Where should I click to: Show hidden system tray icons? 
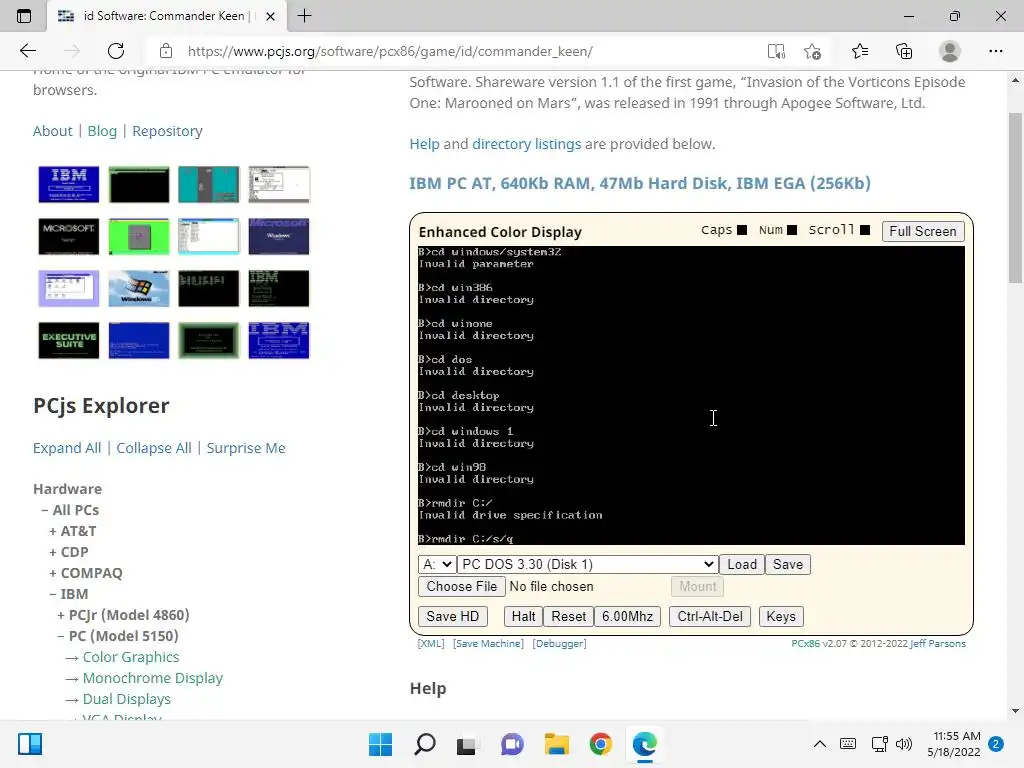pos(820,744)
